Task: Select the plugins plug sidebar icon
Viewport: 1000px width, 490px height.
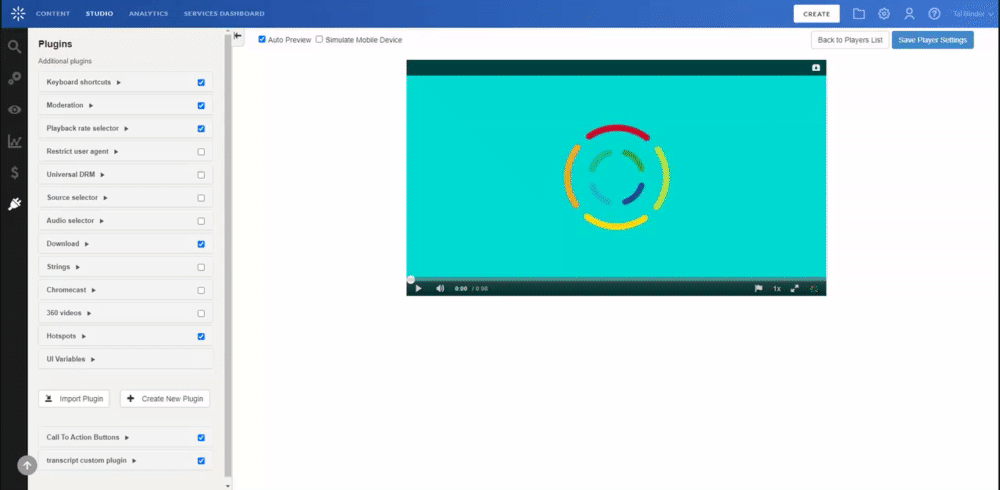Action: point(14,204)
